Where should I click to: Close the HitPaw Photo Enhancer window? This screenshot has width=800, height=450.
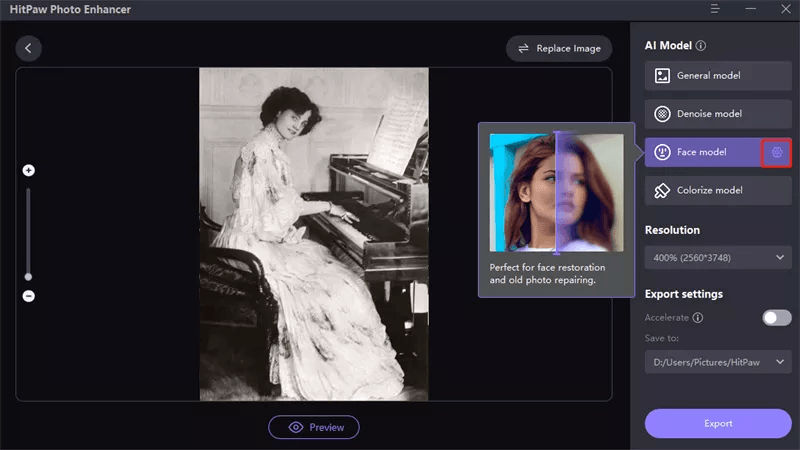(x=786, y=9)
